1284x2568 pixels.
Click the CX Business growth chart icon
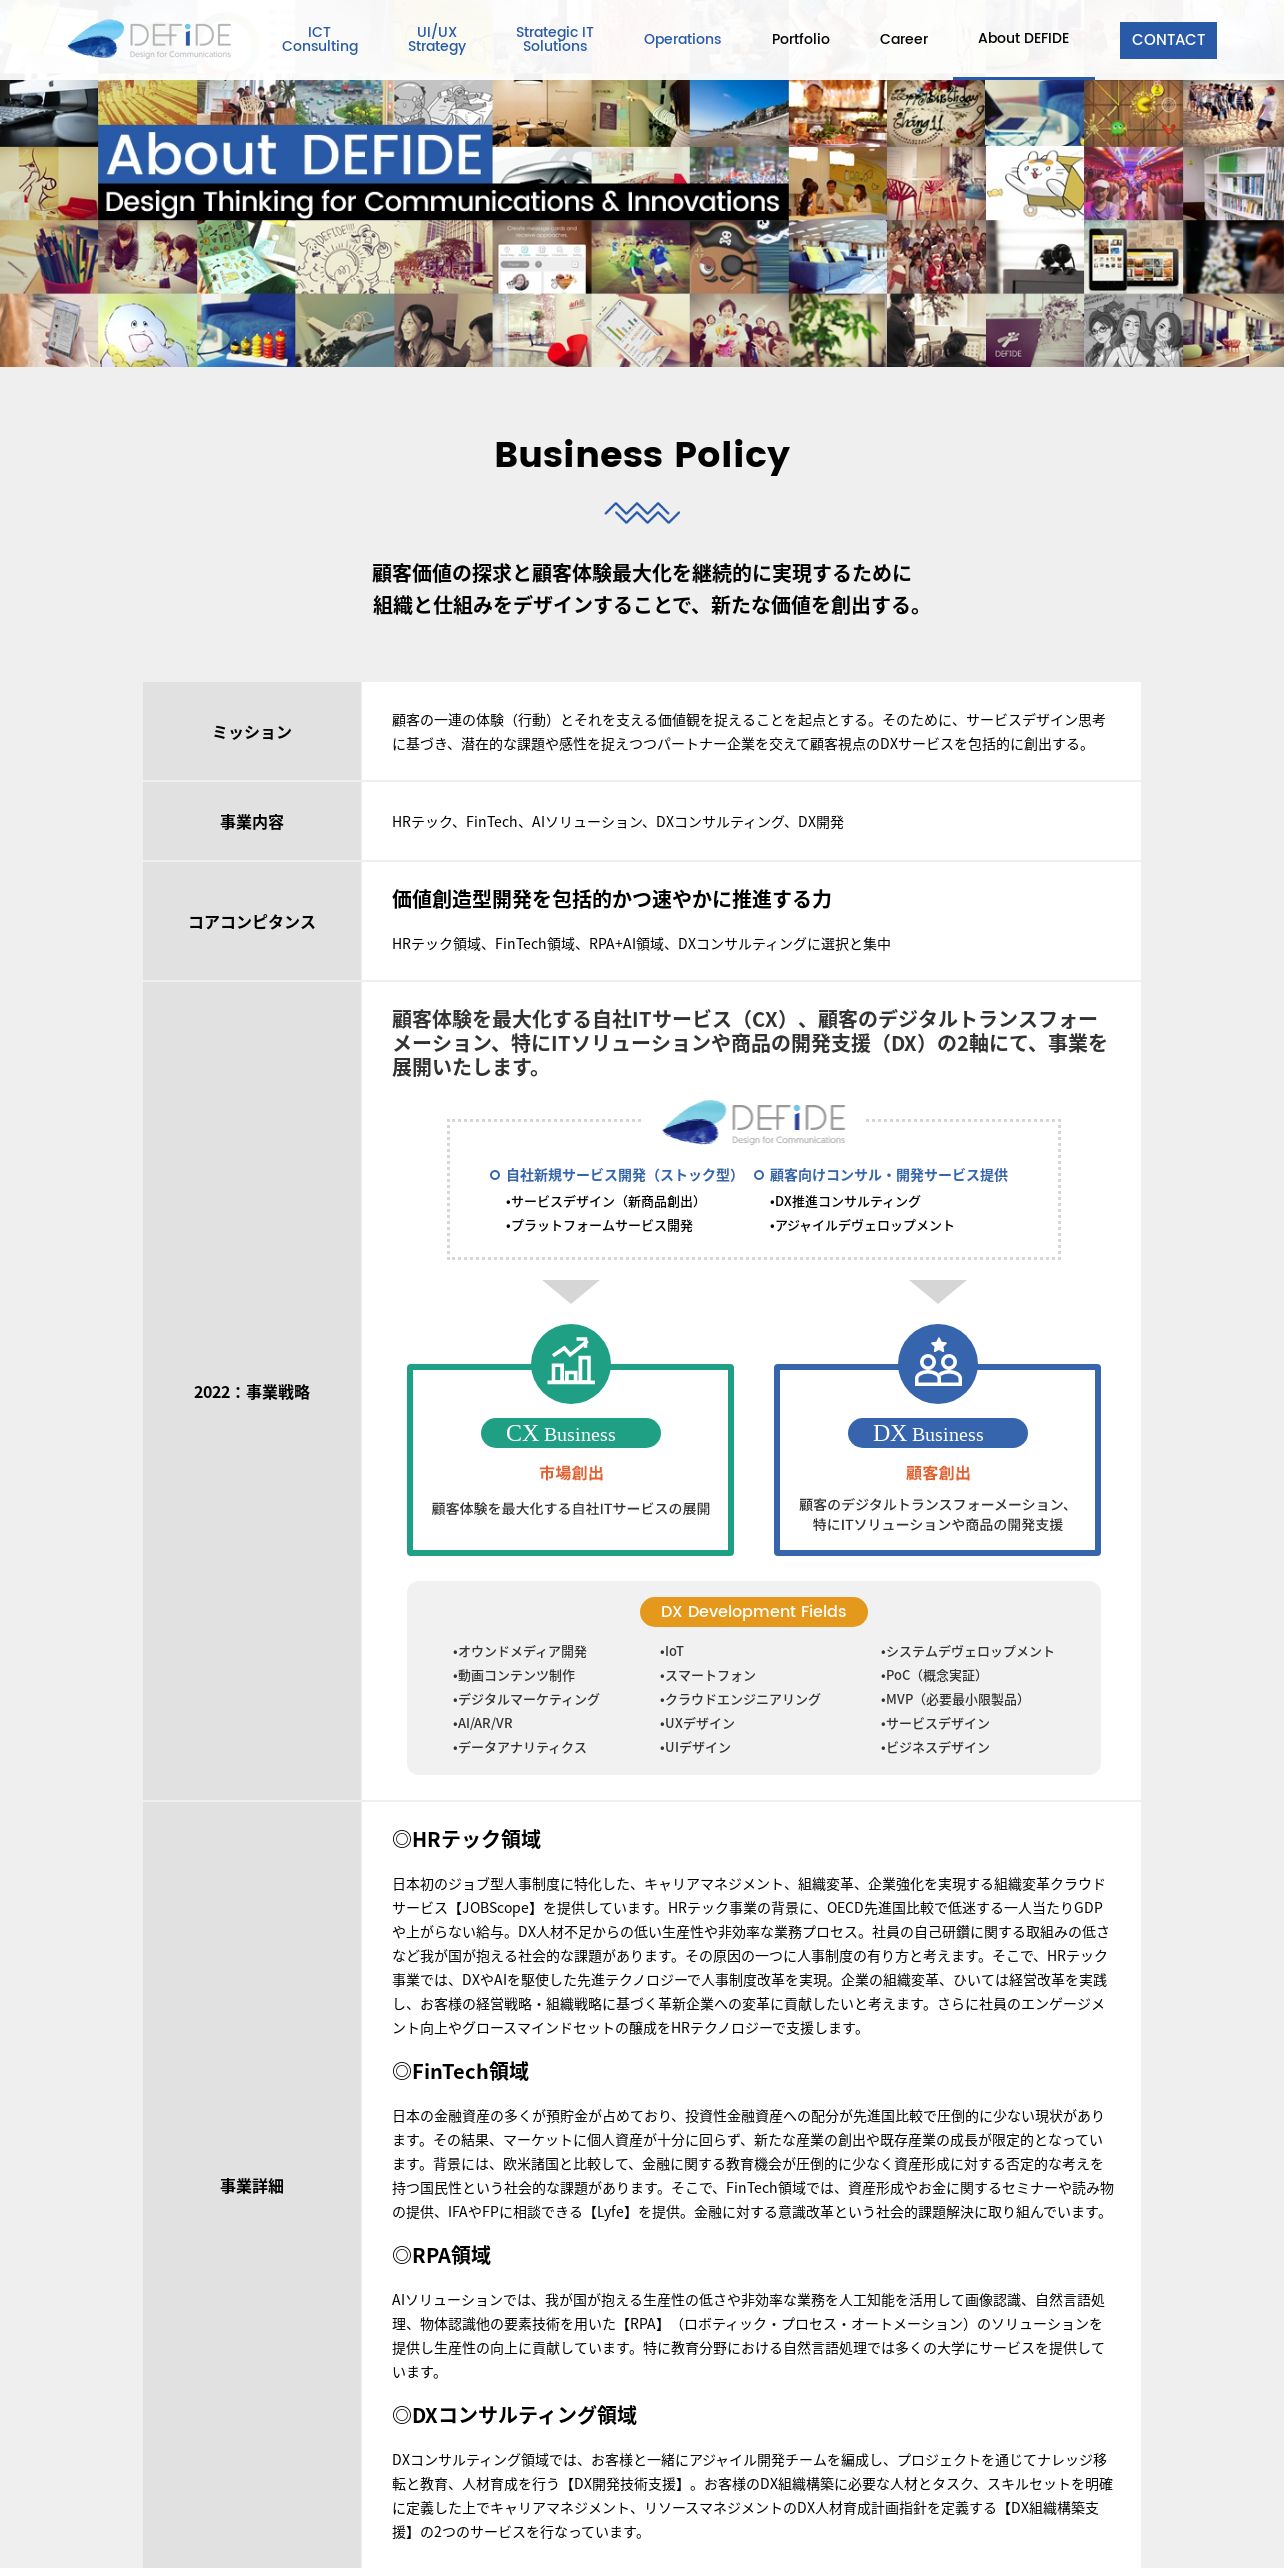(x=570, y=1363)
